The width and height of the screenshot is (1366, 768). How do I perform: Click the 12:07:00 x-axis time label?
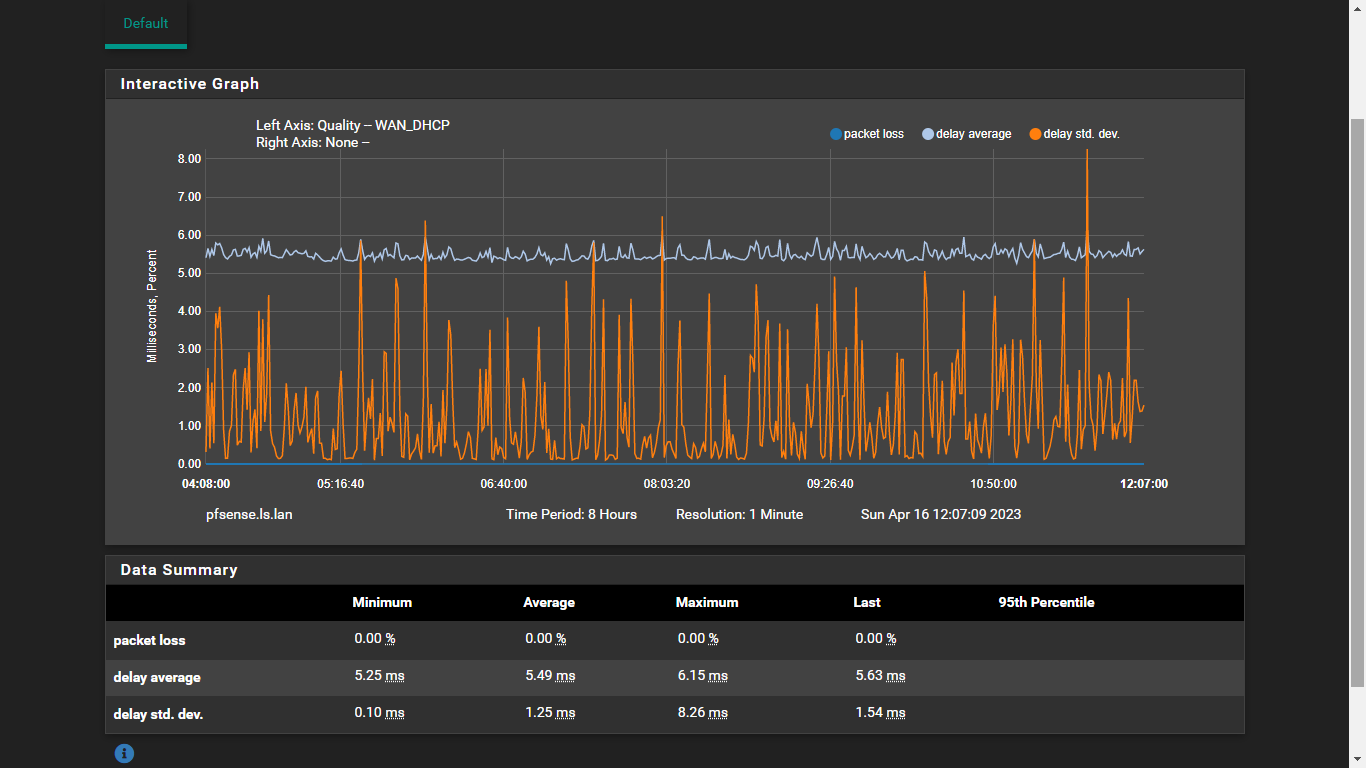[x=1144, y=484]
